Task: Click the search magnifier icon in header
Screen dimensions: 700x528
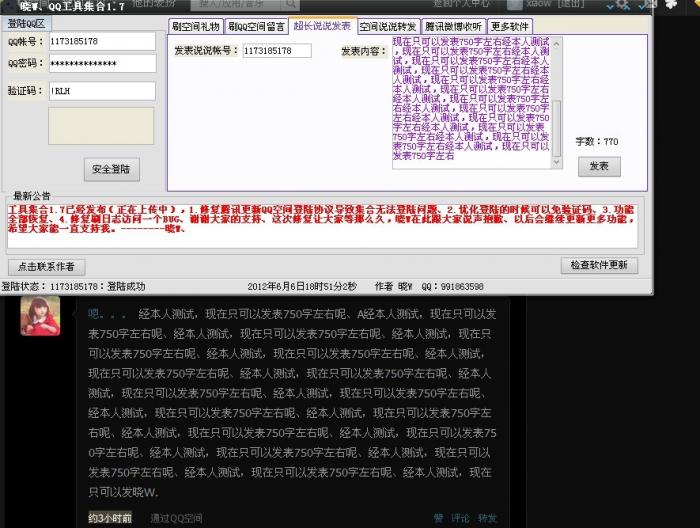Action: click(x=291, y=4)
